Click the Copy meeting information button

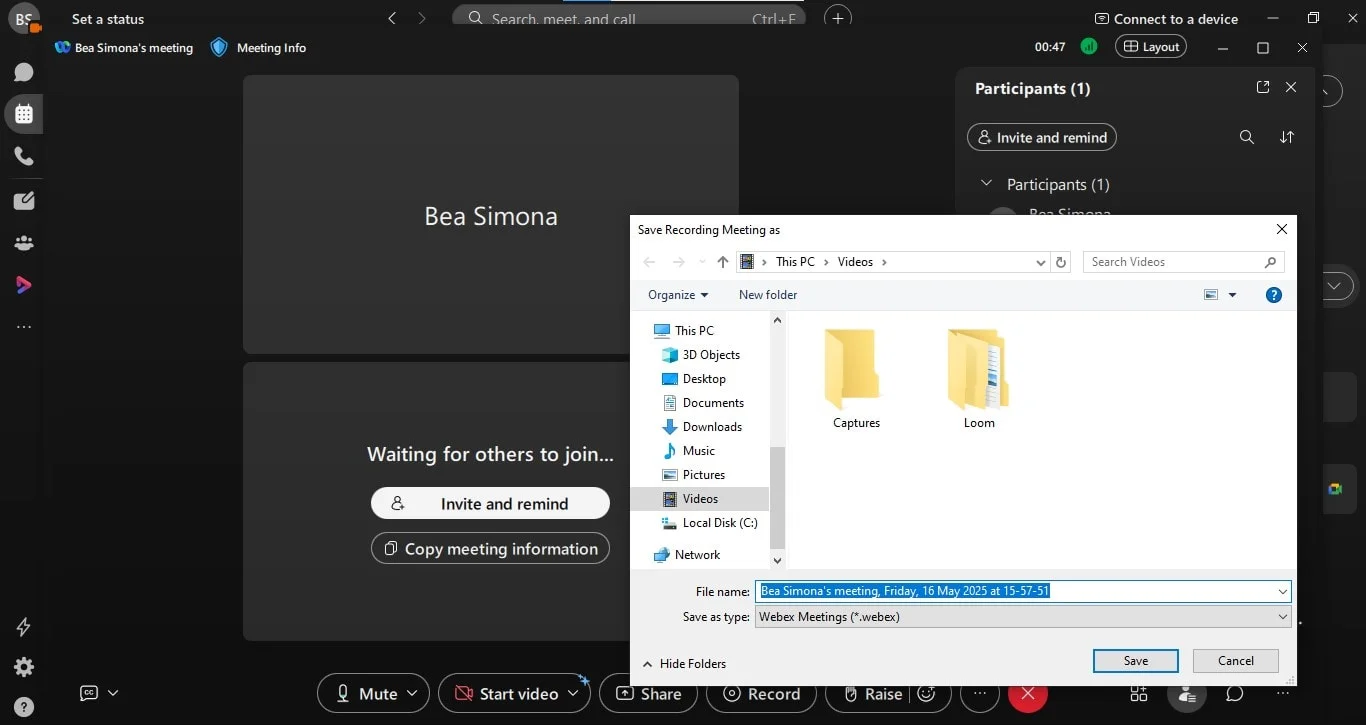pos(490,549)
